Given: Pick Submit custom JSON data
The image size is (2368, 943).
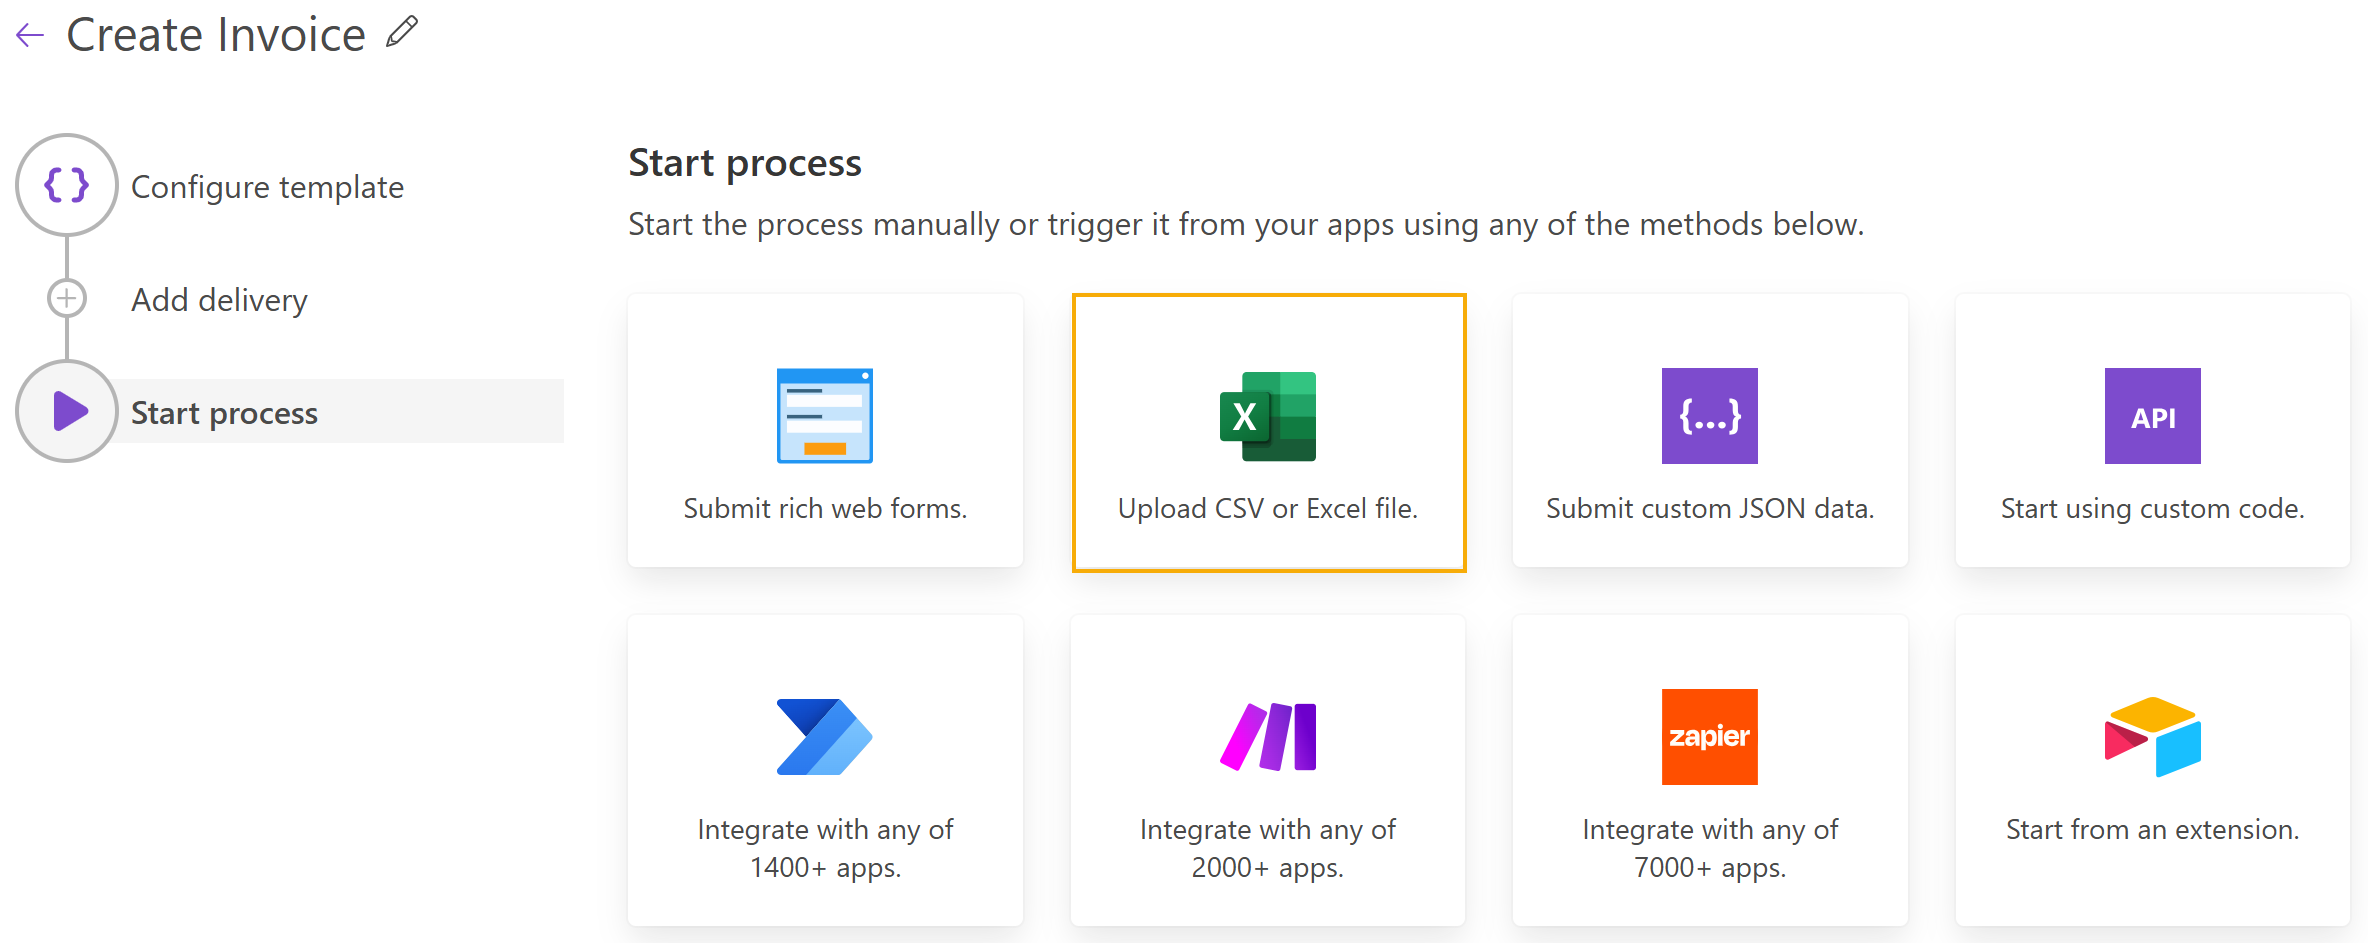Looking at the screenshot, I should (1710, 431).
